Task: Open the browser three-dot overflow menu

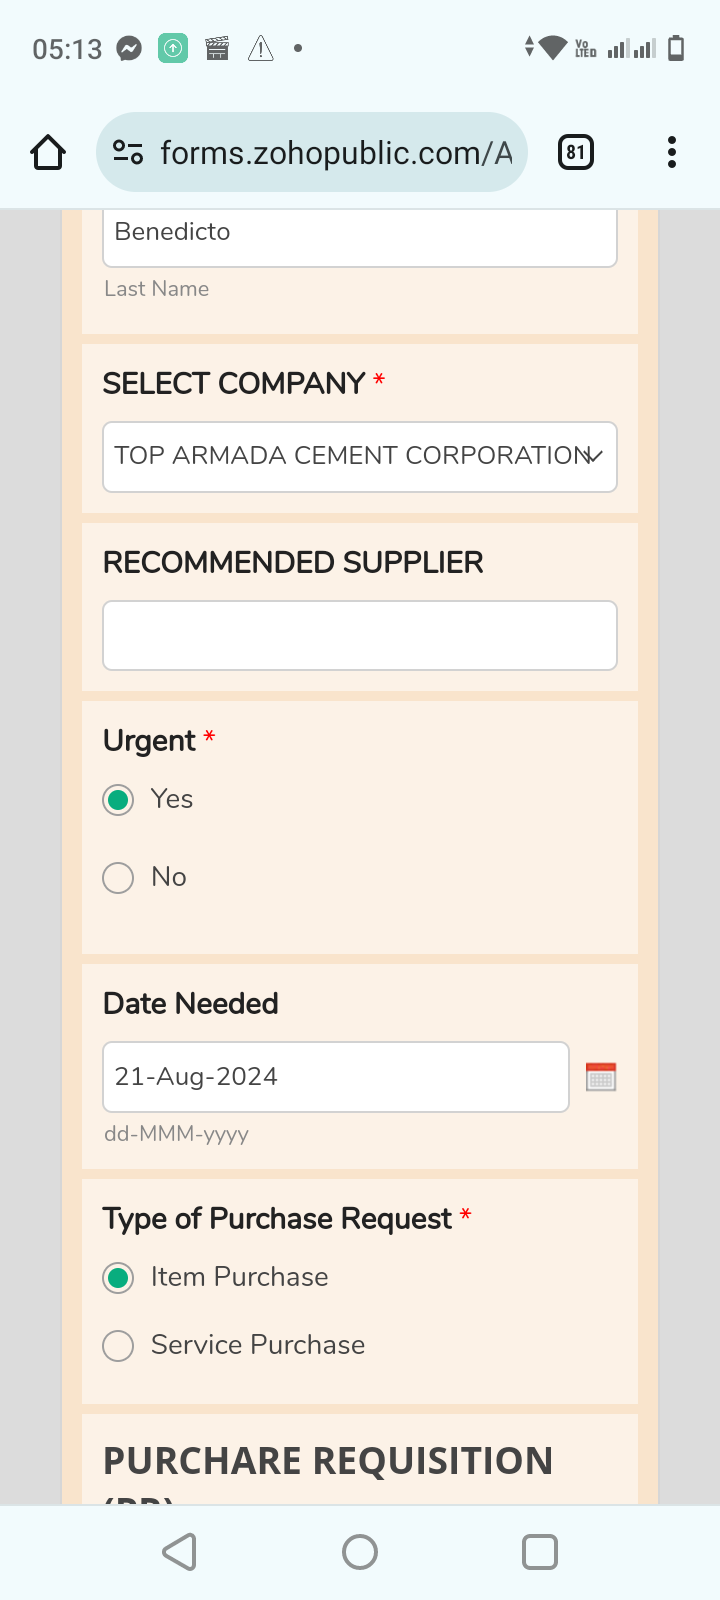Action: [671, 152]
